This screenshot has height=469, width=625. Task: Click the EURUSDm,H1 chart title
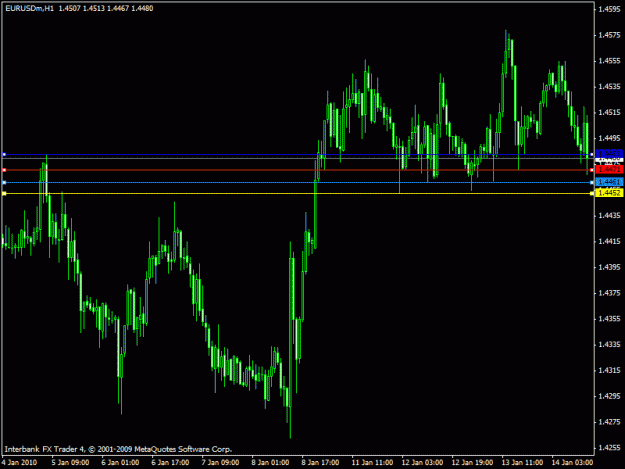click(29, 8)
